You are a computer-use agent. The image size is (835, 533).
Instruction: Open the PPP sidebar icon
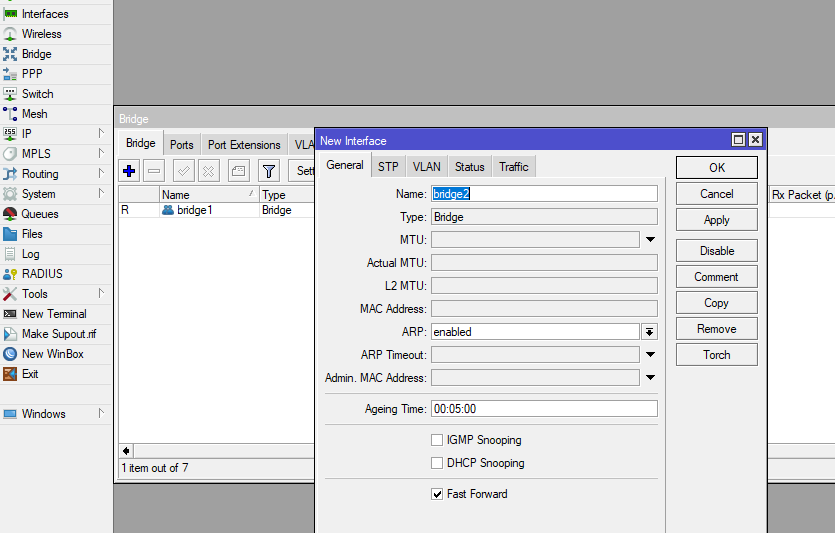click(x=10, y=74)
